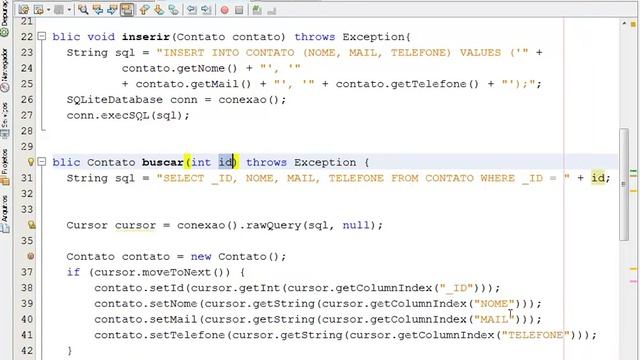The height and width of the screenshot is (360, 640).
Task: Click 'conn.execSQL(sql);' statement
Action: [x=128, y=116]
